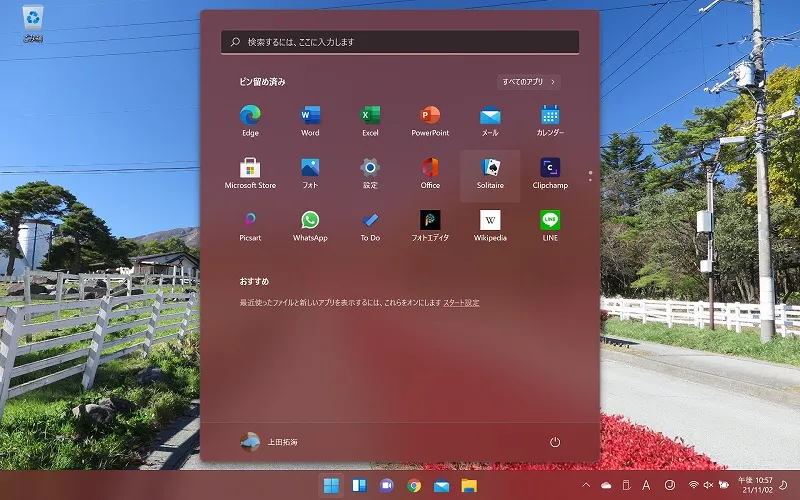Open Microsoft Store app

pyautogui.click(x=250, y=173)
